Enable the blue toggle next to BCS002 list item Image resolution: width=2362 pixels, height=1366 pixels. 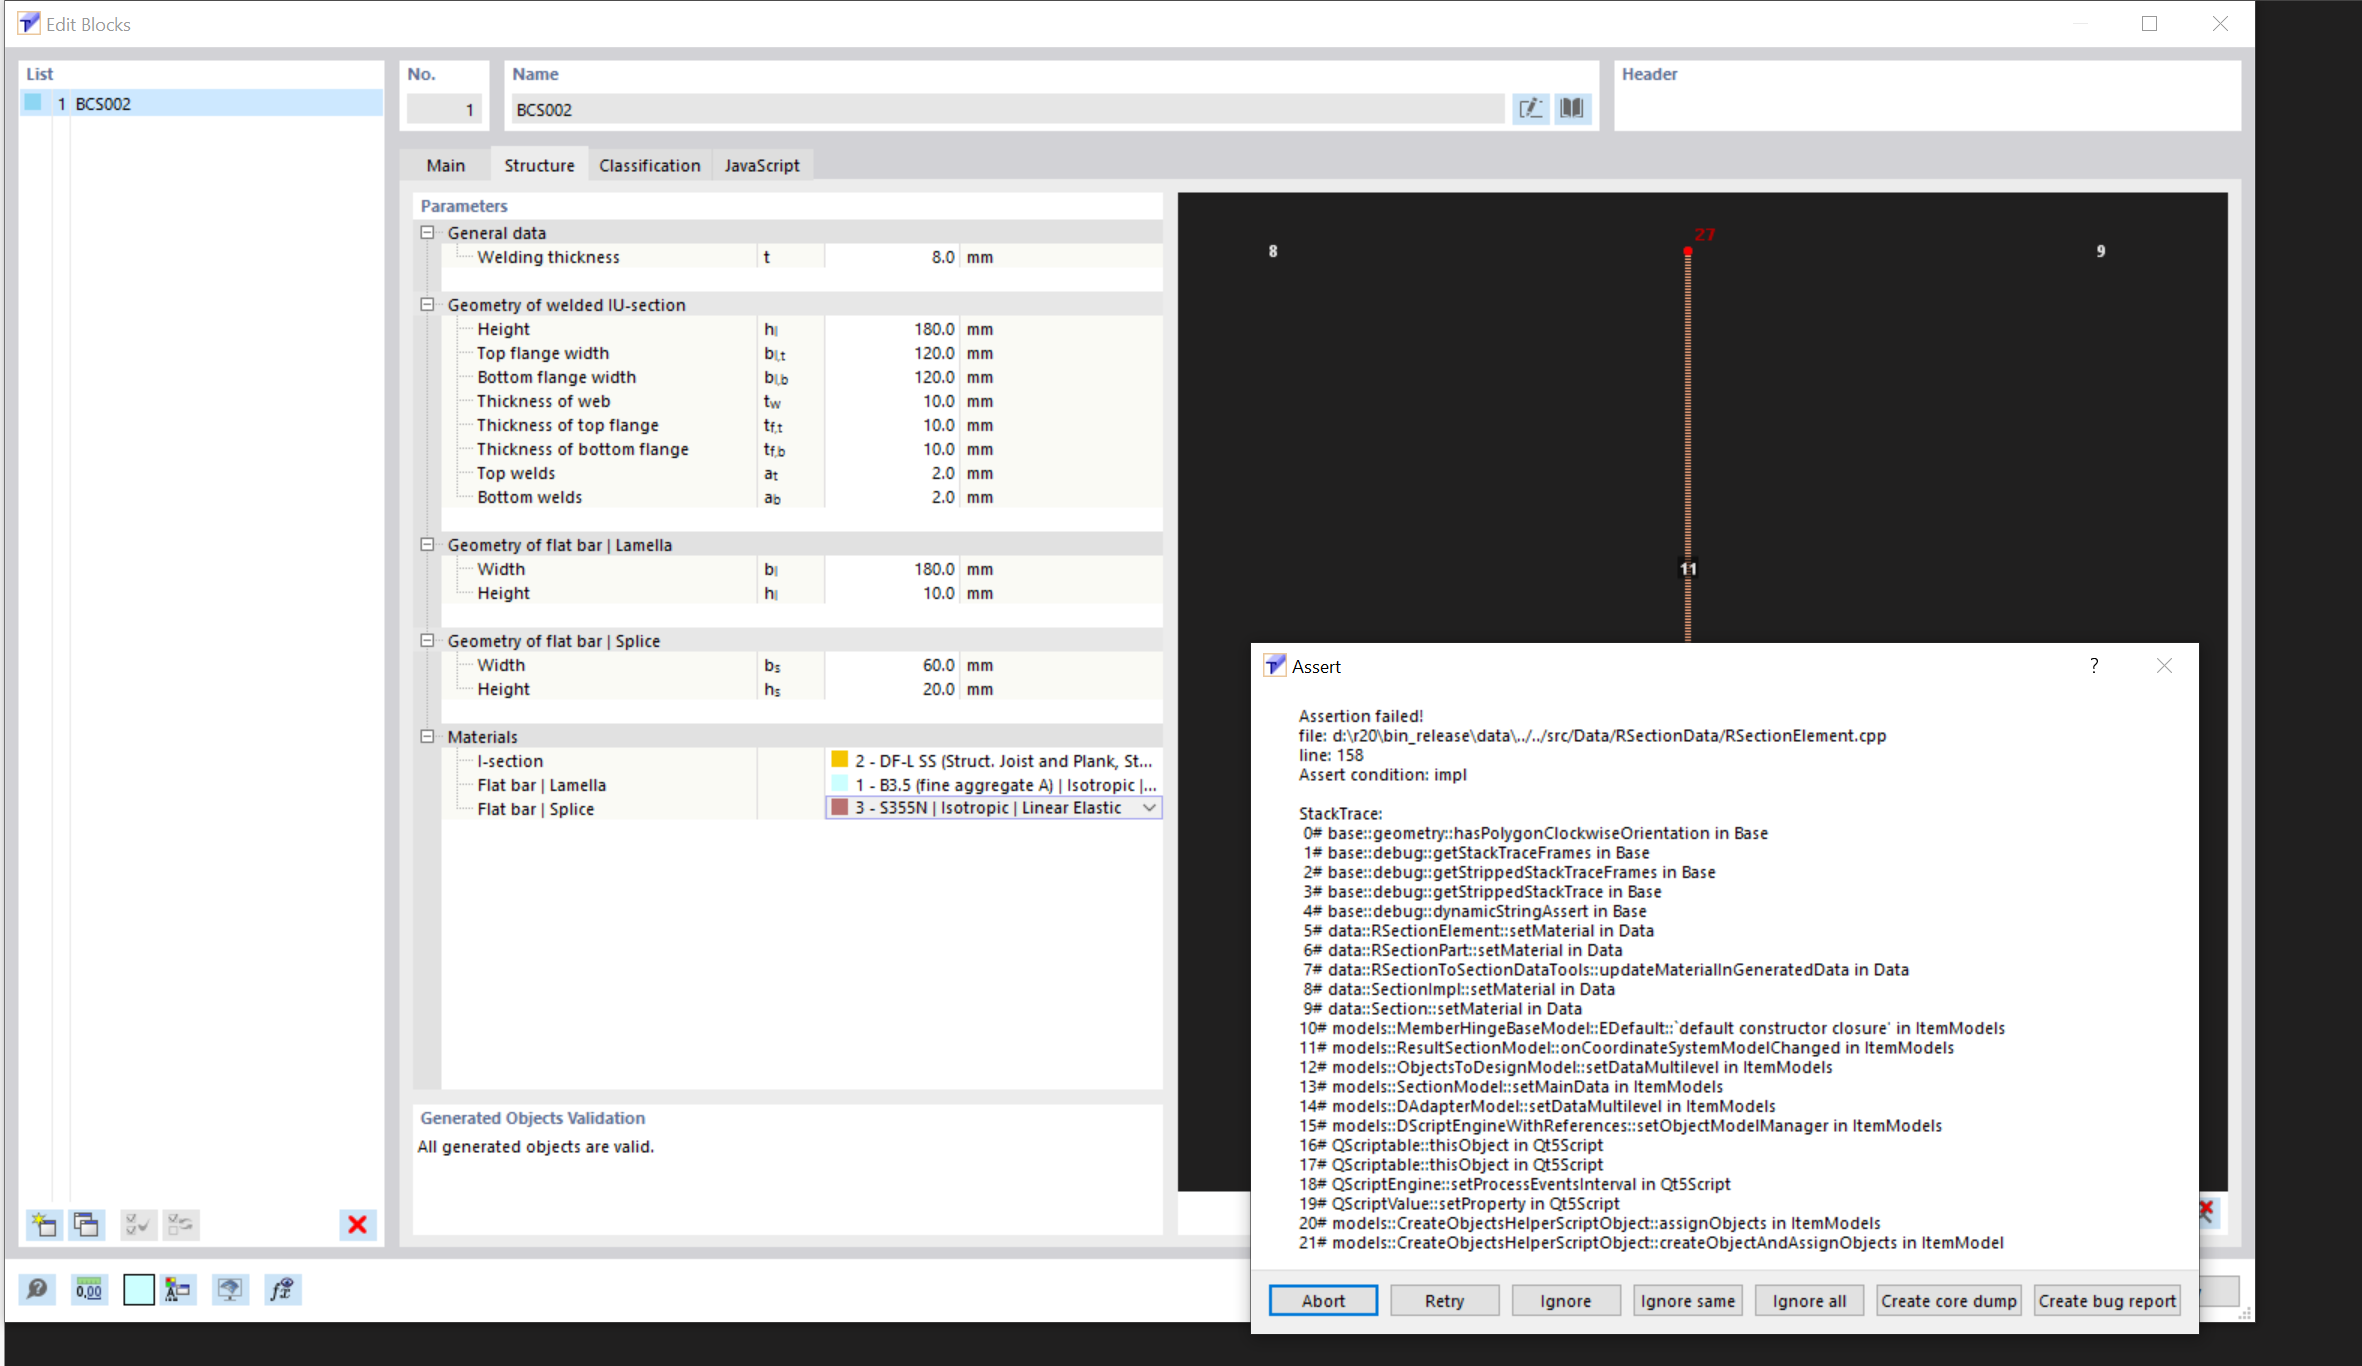pos(37,102)
